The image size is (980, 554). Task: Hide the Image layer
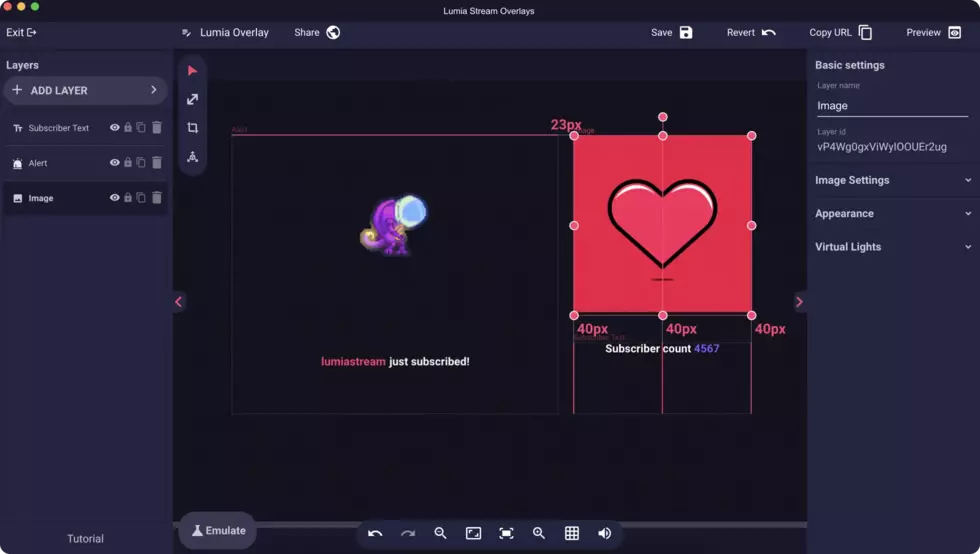pos(114,198)
